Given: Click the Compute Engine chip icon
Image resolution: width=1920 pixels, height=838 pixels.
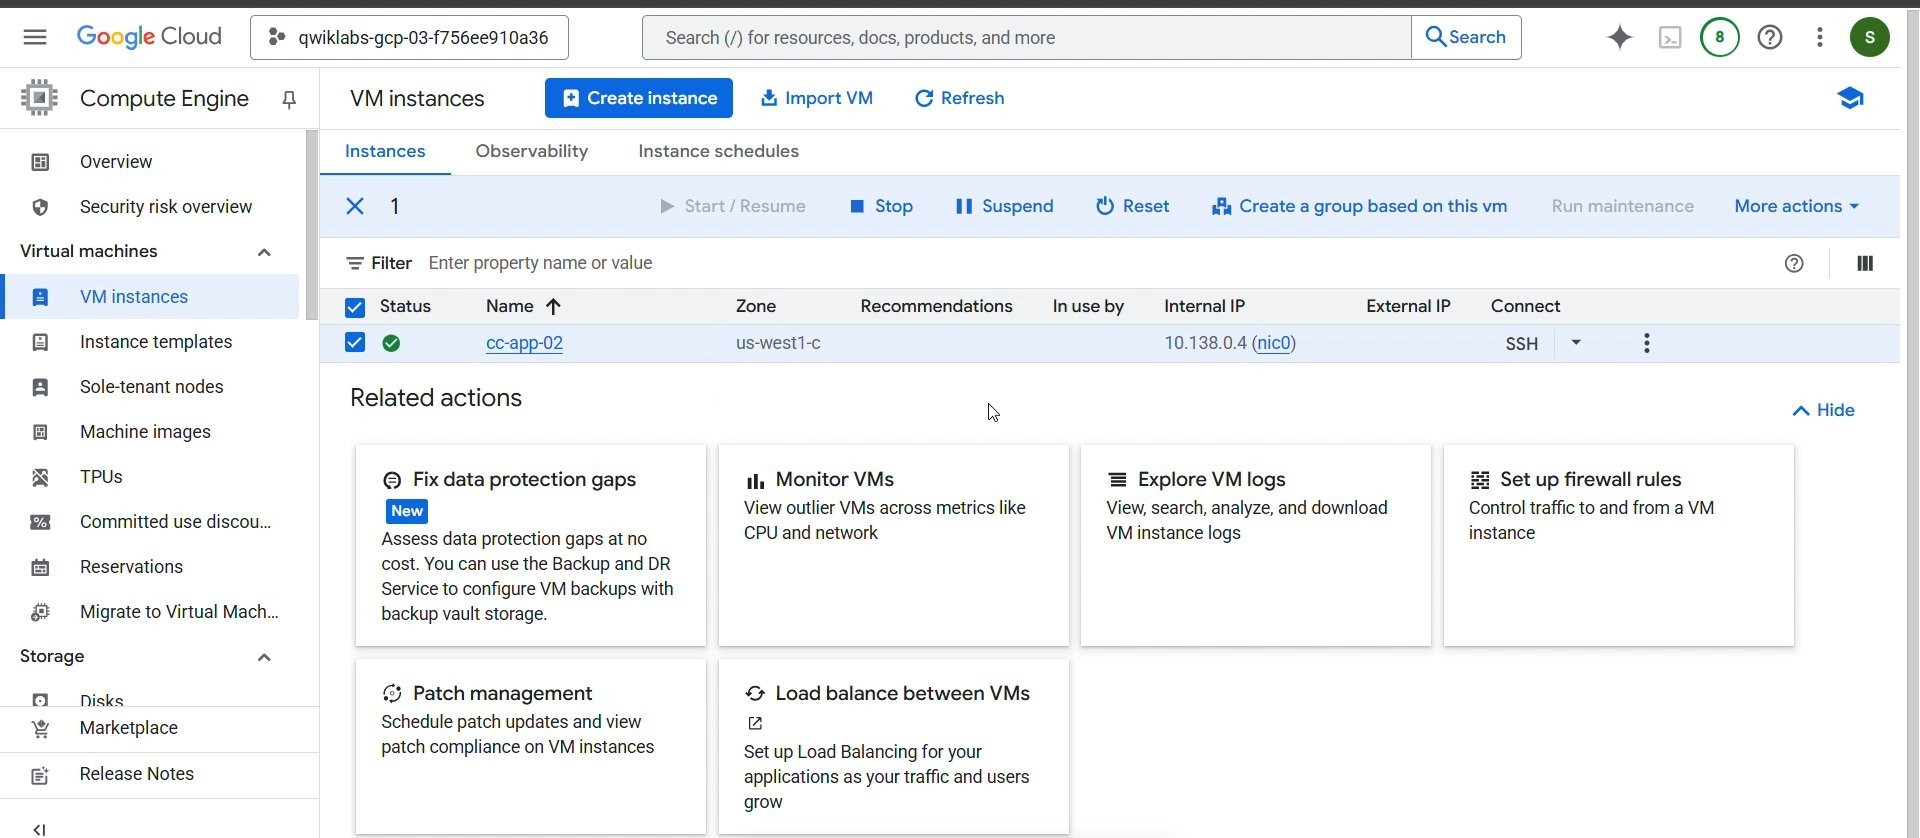Looking at the screenshot, I should tap(39, 98).
